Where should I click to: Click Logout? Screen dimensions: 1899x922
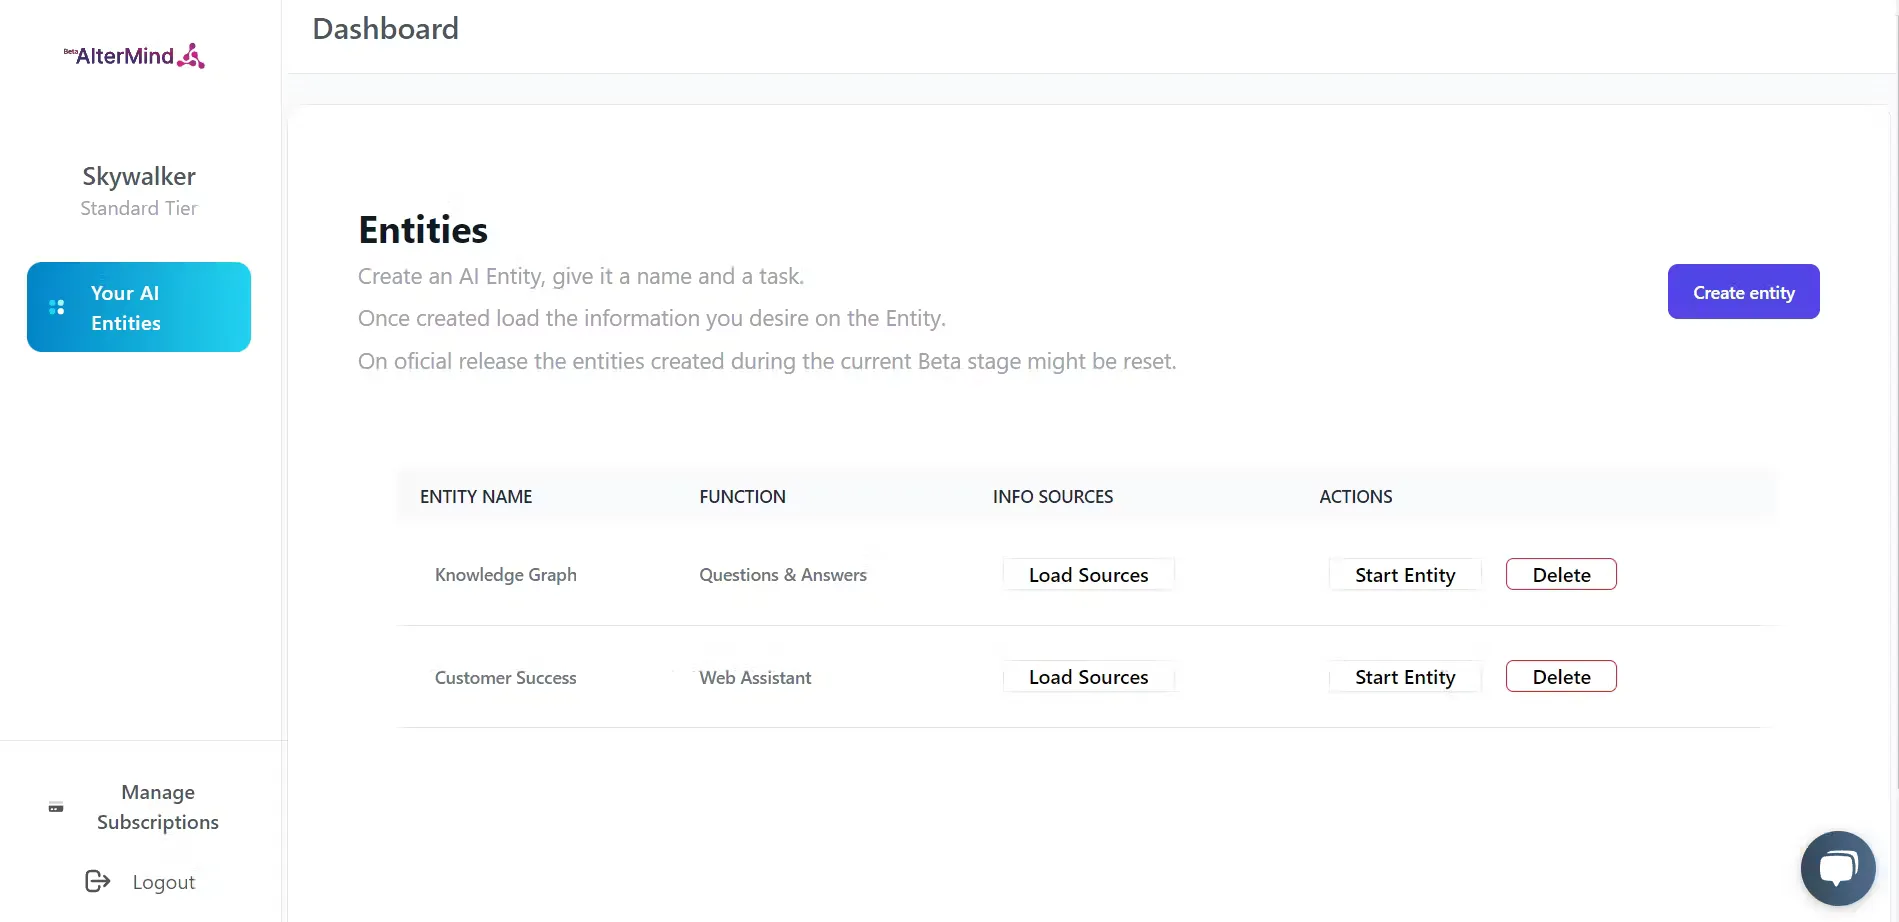(163, 881)
